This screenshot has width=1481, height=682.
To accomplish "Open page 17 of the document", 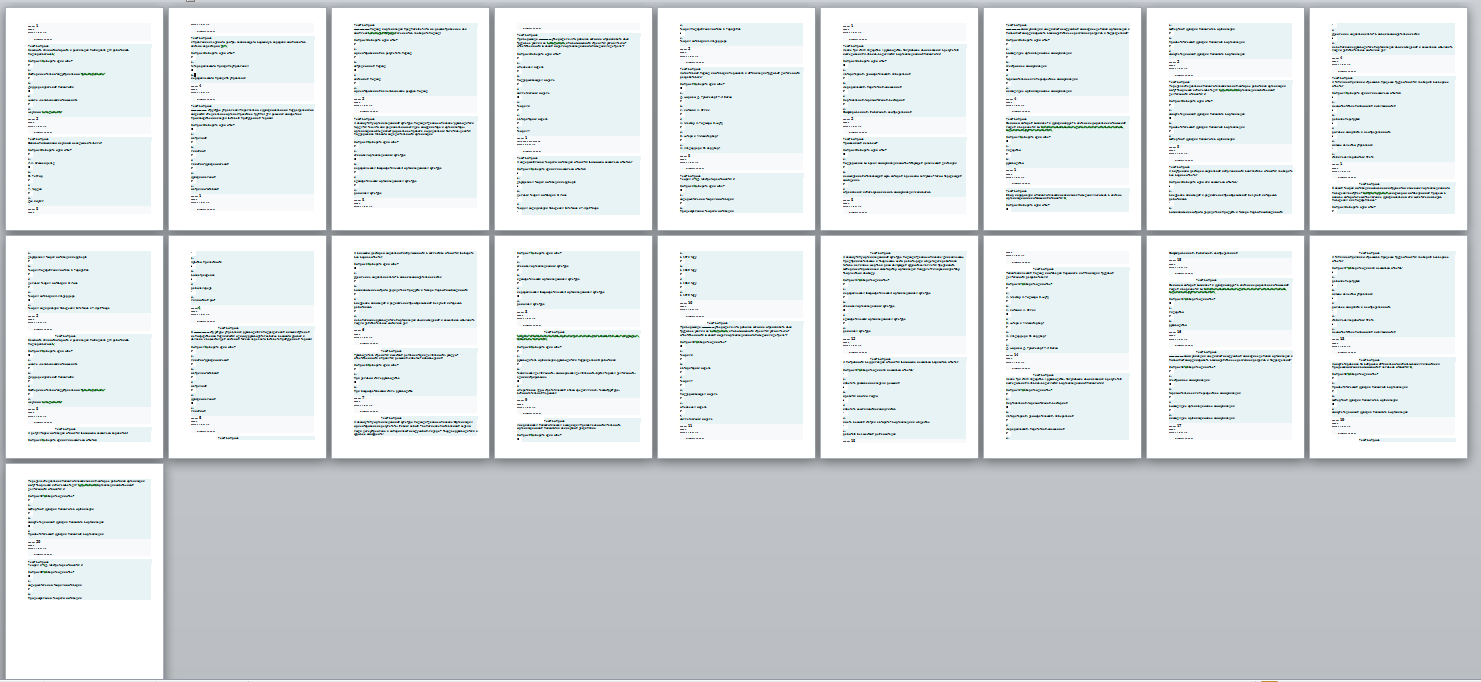I will (x=1225, y=347).
